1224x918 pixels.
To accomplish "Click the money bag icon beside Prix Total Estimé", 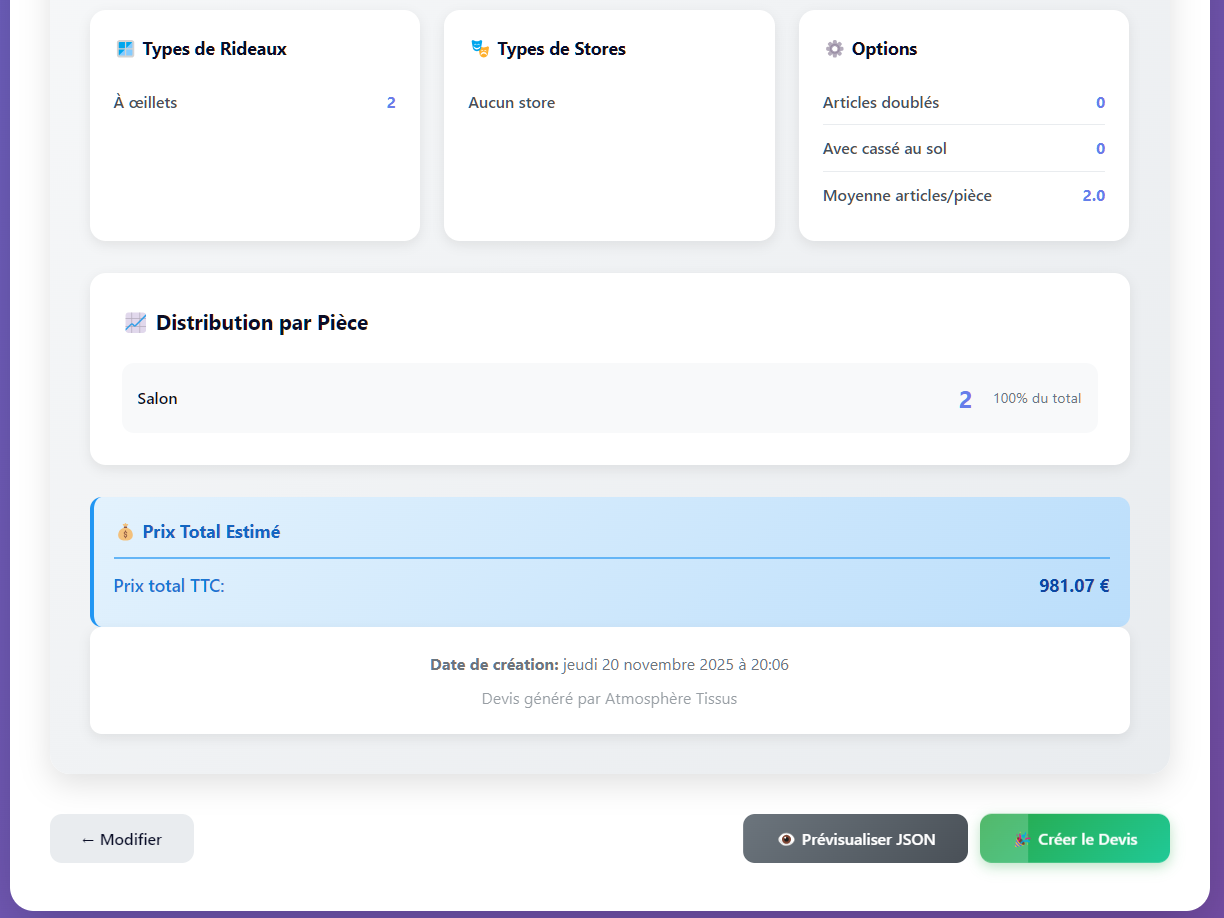I will pyautogui.click(x=125, y=532).
